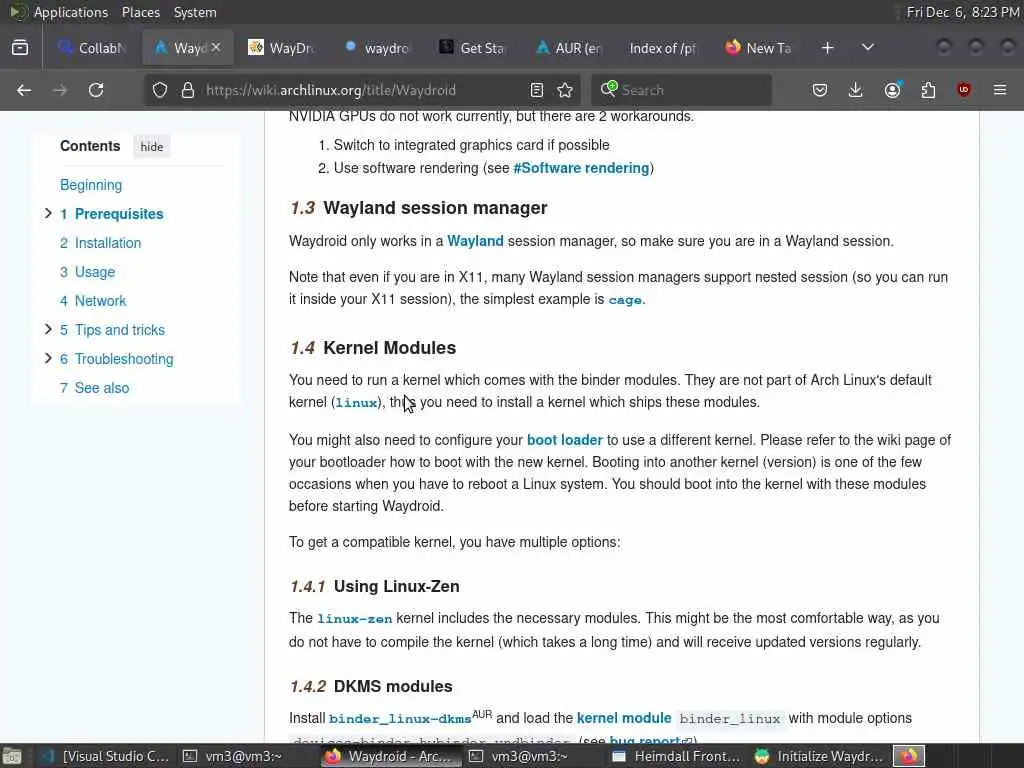Go to Usage in Contents
The width and height of the screenshot is (1024, 768).
pyautogui.click(x=88, y=272)
